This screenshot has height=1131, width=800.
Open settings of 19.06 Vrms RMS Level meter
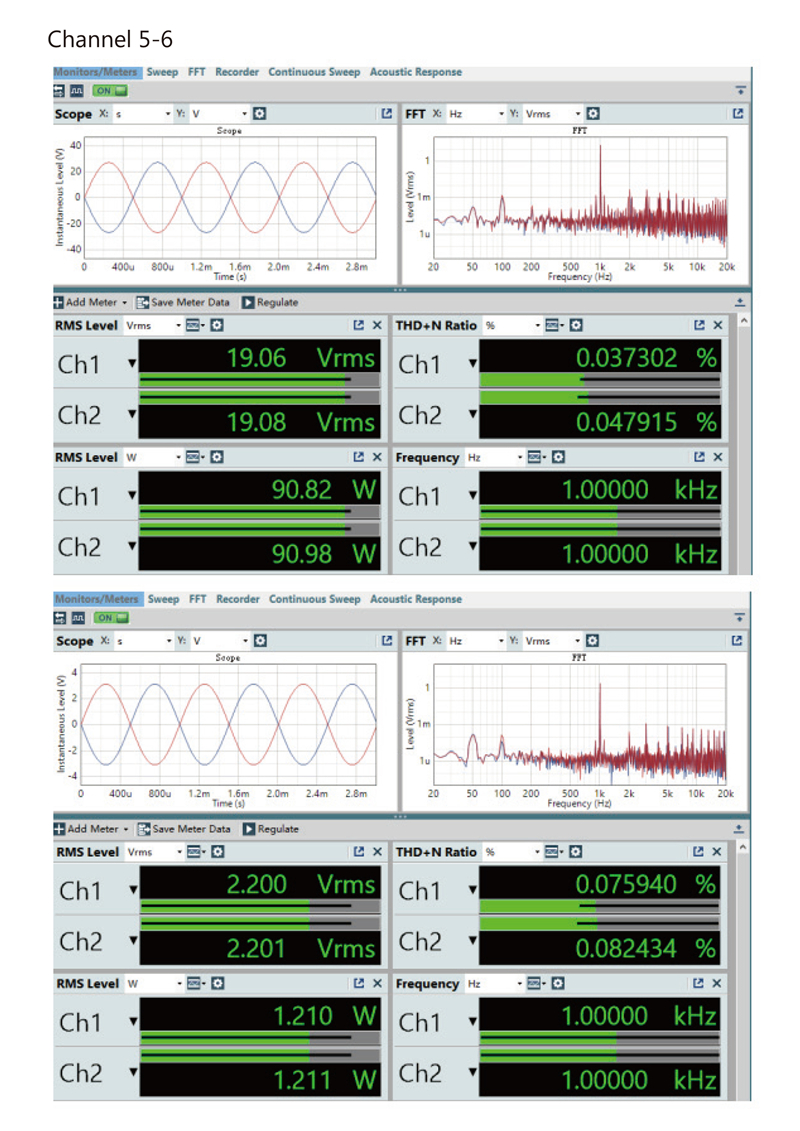[x=215, y=325]
